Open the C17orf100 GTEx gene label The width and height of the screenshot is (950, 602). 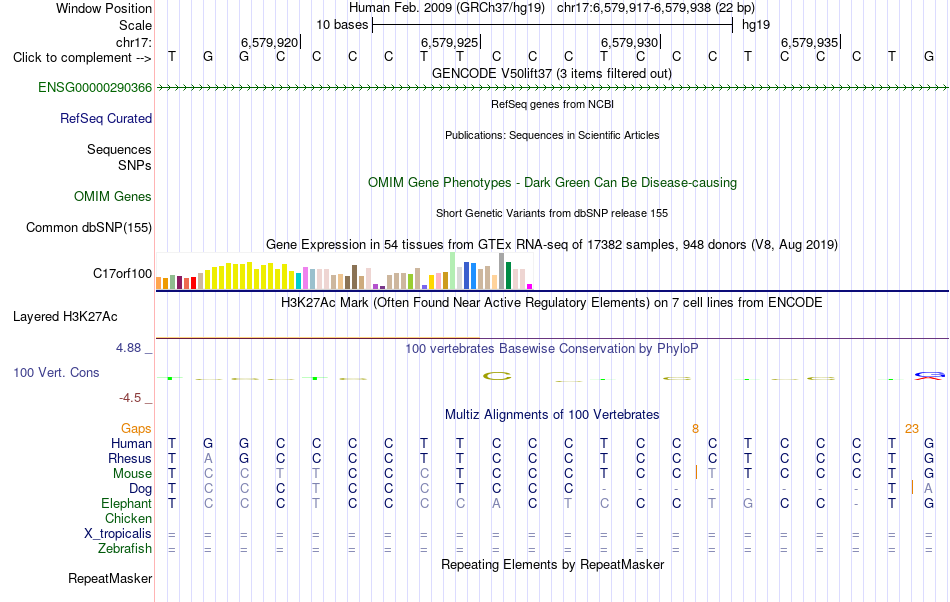click(x=122, y=274)
